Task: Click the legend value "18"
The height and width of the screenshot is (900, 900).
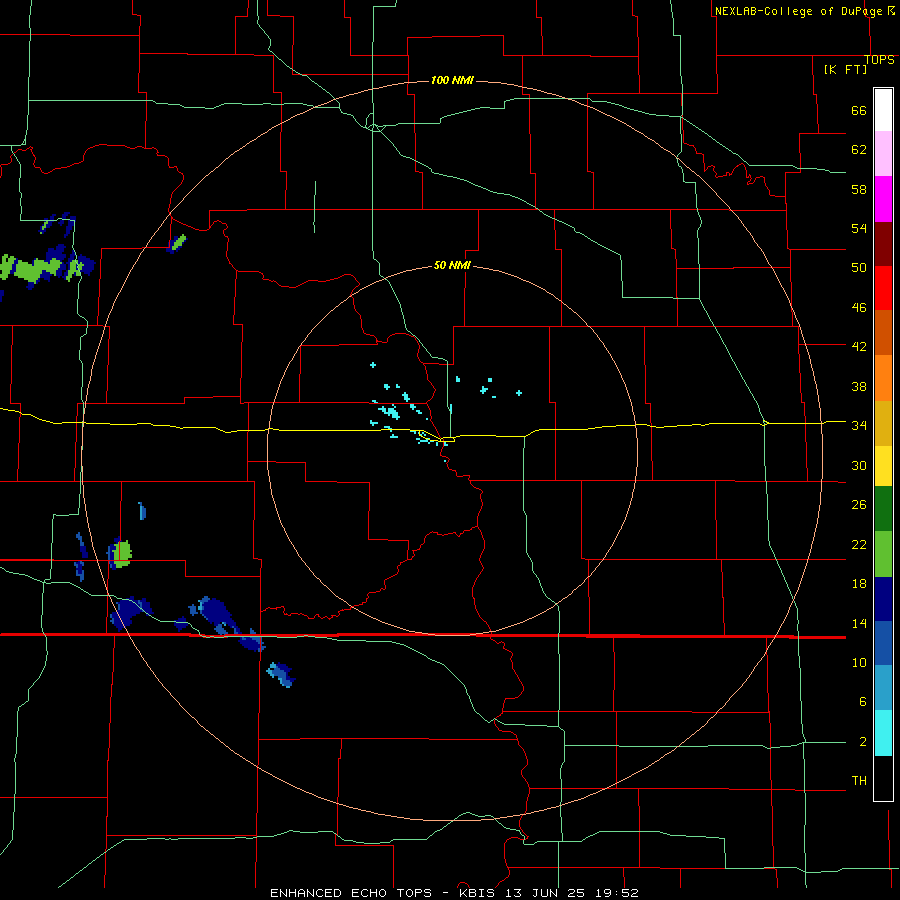Action: 859,584
